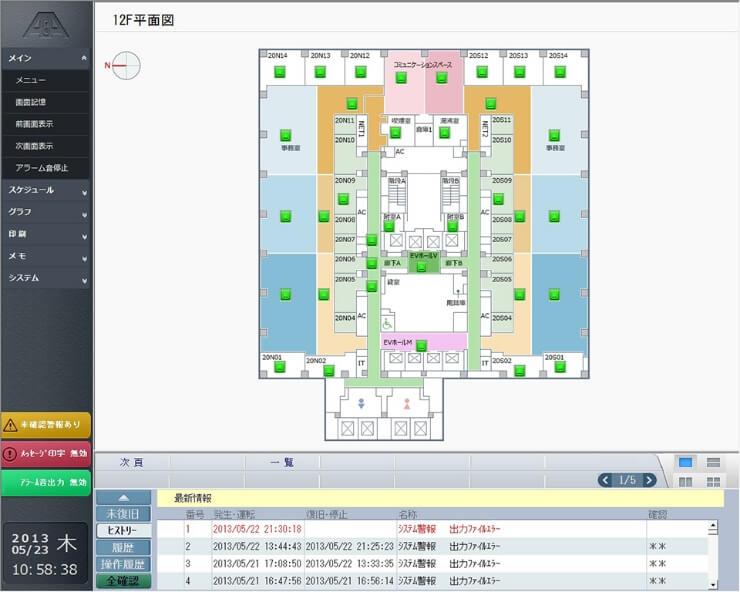Click the 未確認警報あり warning button
Screen dimensions: 740x592
(46, 425)
